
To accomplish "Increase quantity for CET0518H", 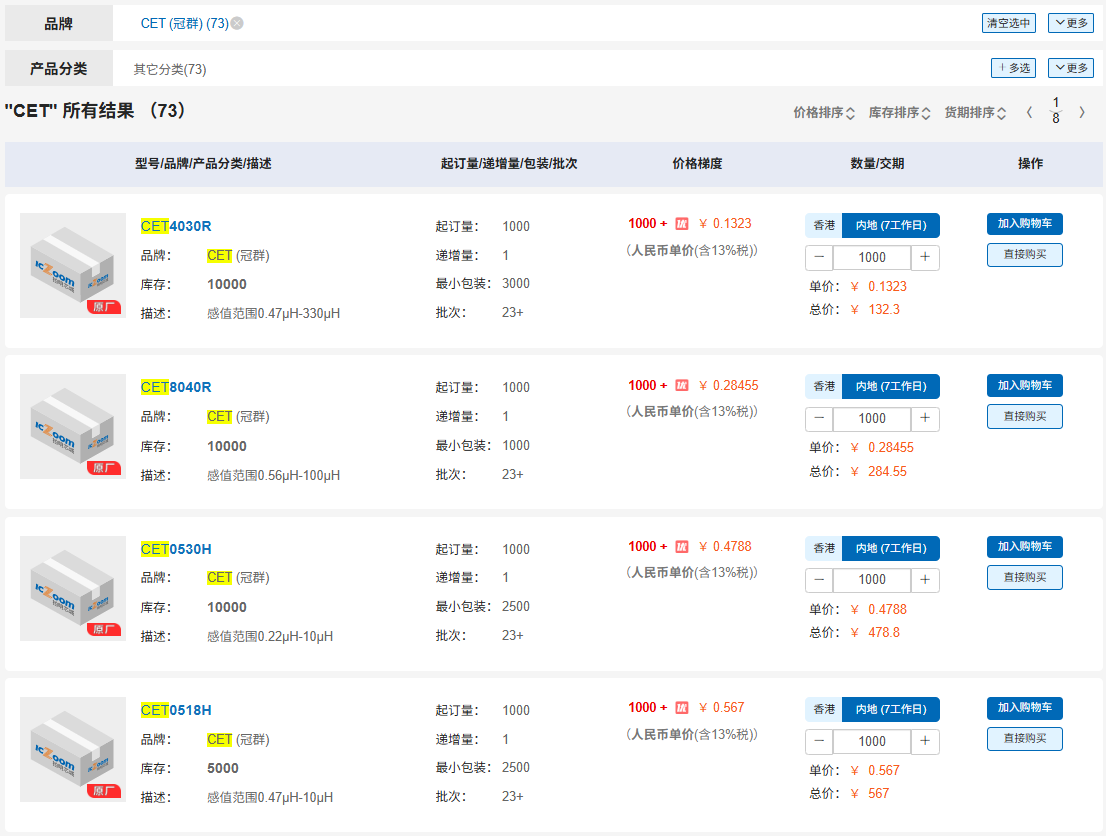I will click(925, 741).
